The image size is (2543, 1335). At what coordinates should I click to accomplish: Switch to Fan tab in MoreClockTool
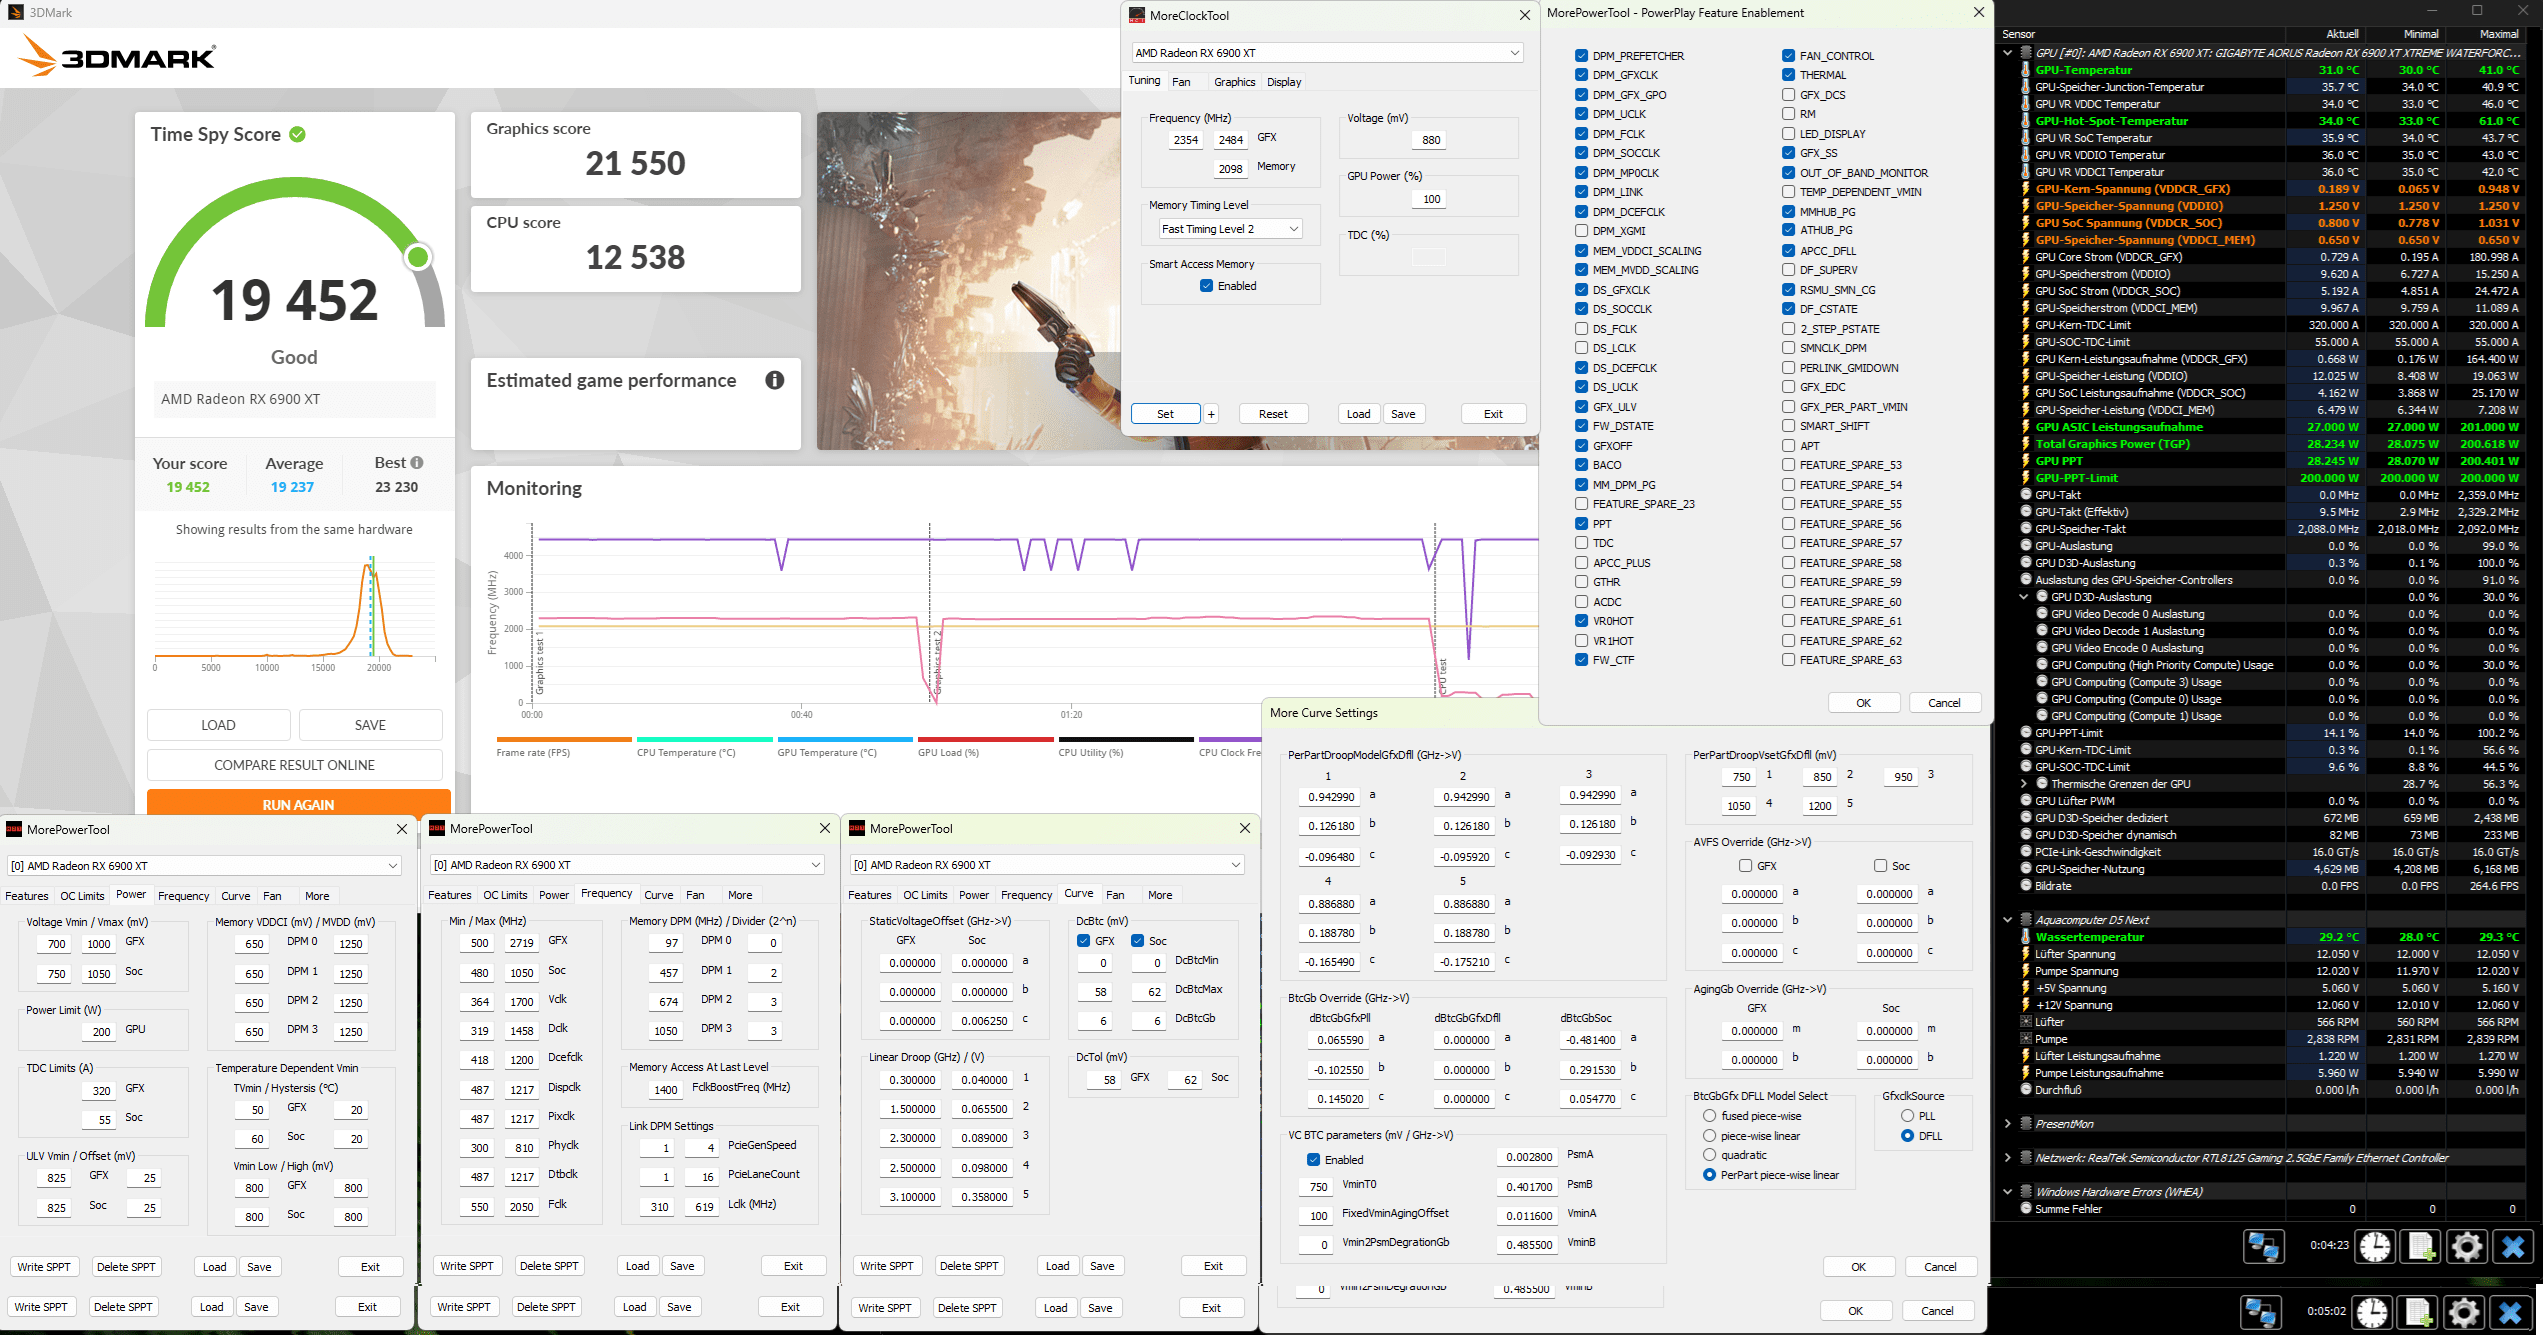[x=1181, y=82]
